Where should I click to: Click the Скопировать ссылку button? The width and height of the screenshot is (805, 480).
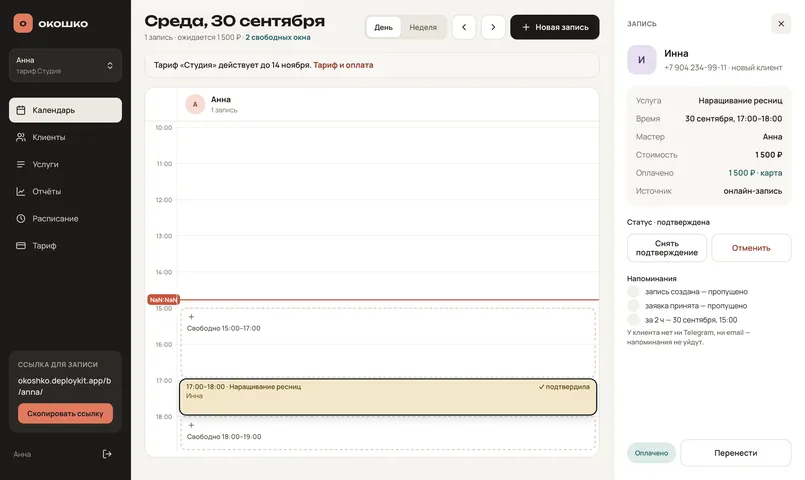(x=65, y=413)
